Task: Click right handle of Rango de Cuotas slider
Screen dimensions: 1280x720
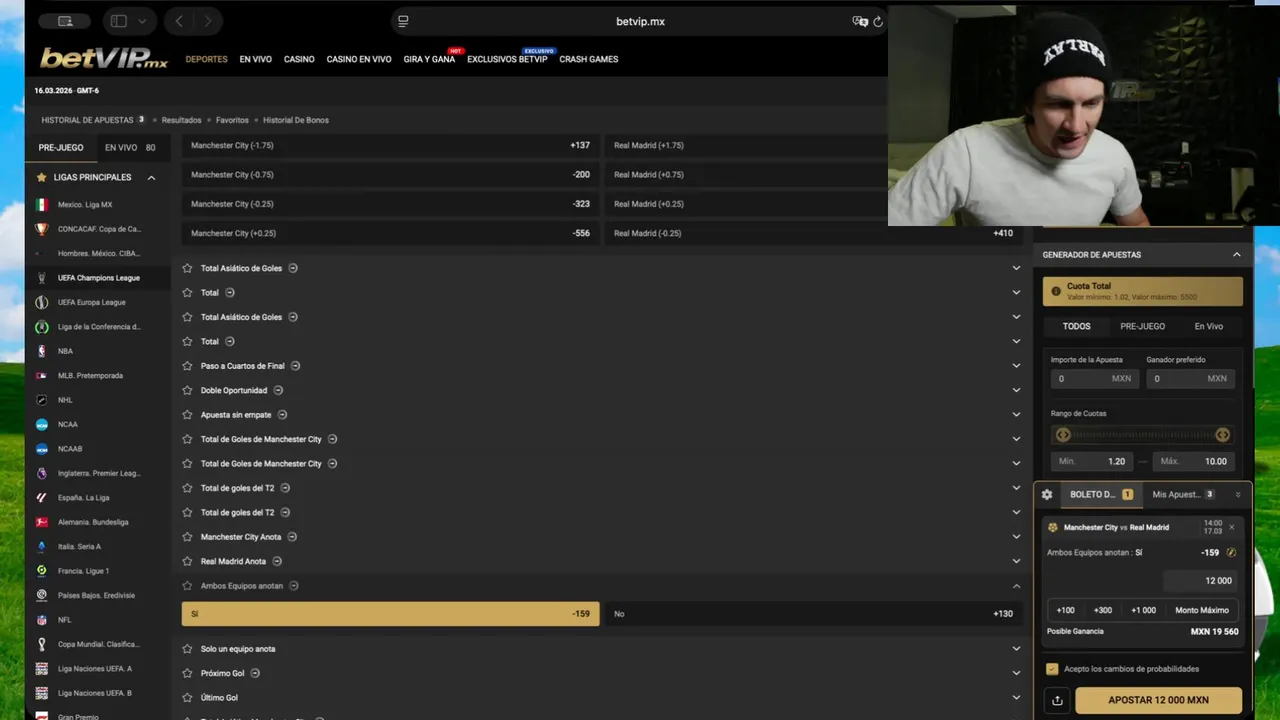Action: point(1222,435)
